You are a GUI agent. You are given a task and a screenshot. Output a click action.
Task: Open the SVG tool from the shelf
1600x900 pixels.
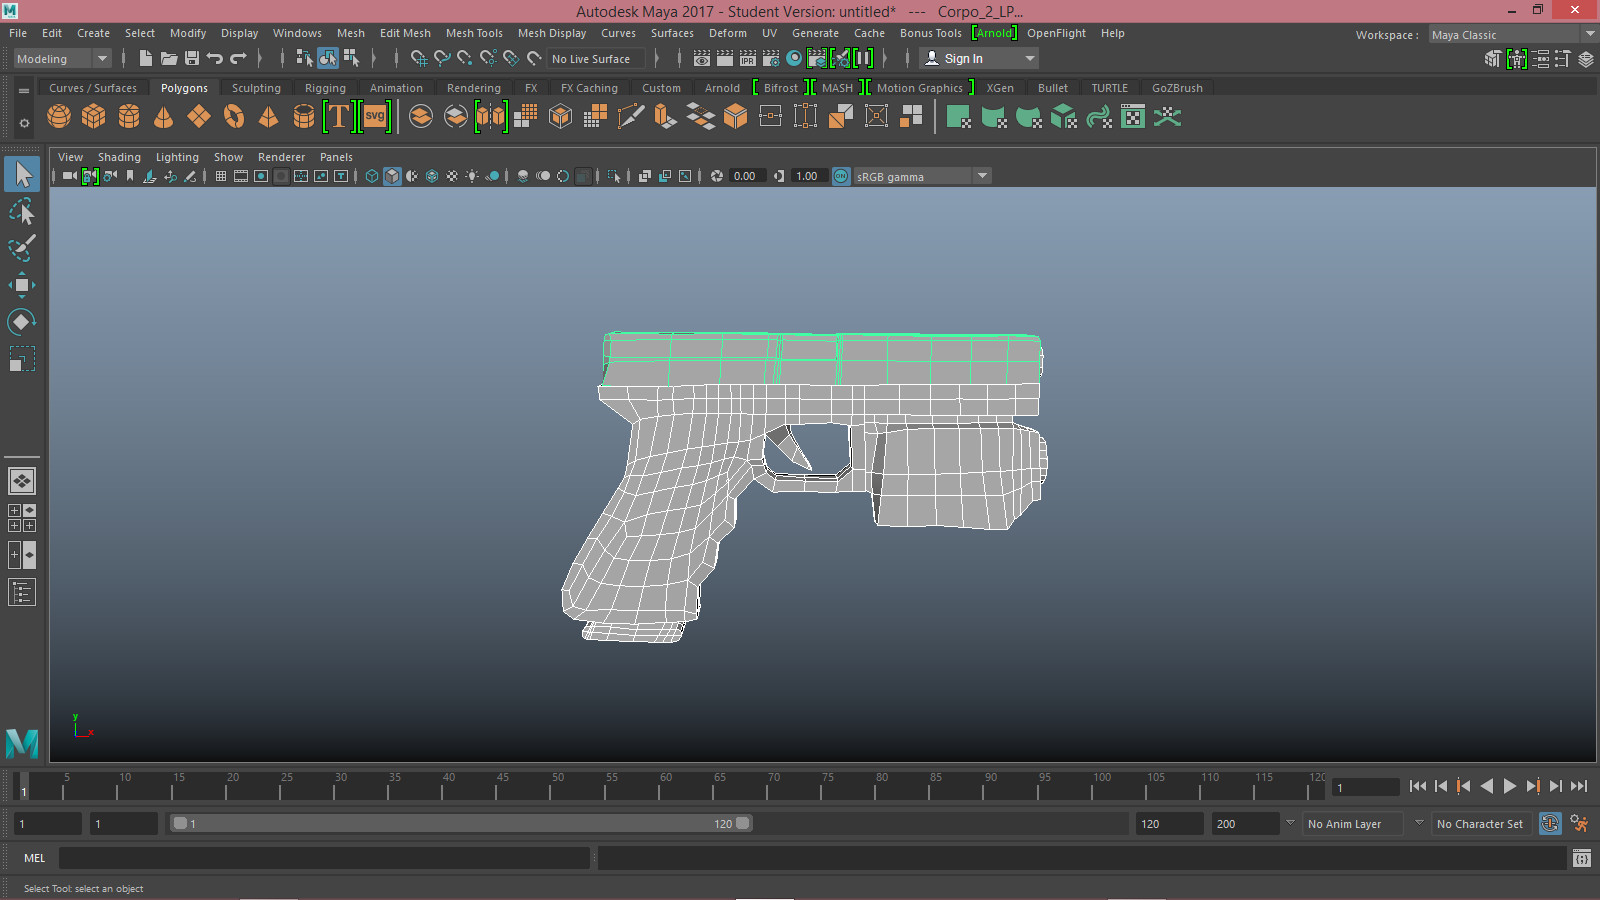(x=374, y=117)
